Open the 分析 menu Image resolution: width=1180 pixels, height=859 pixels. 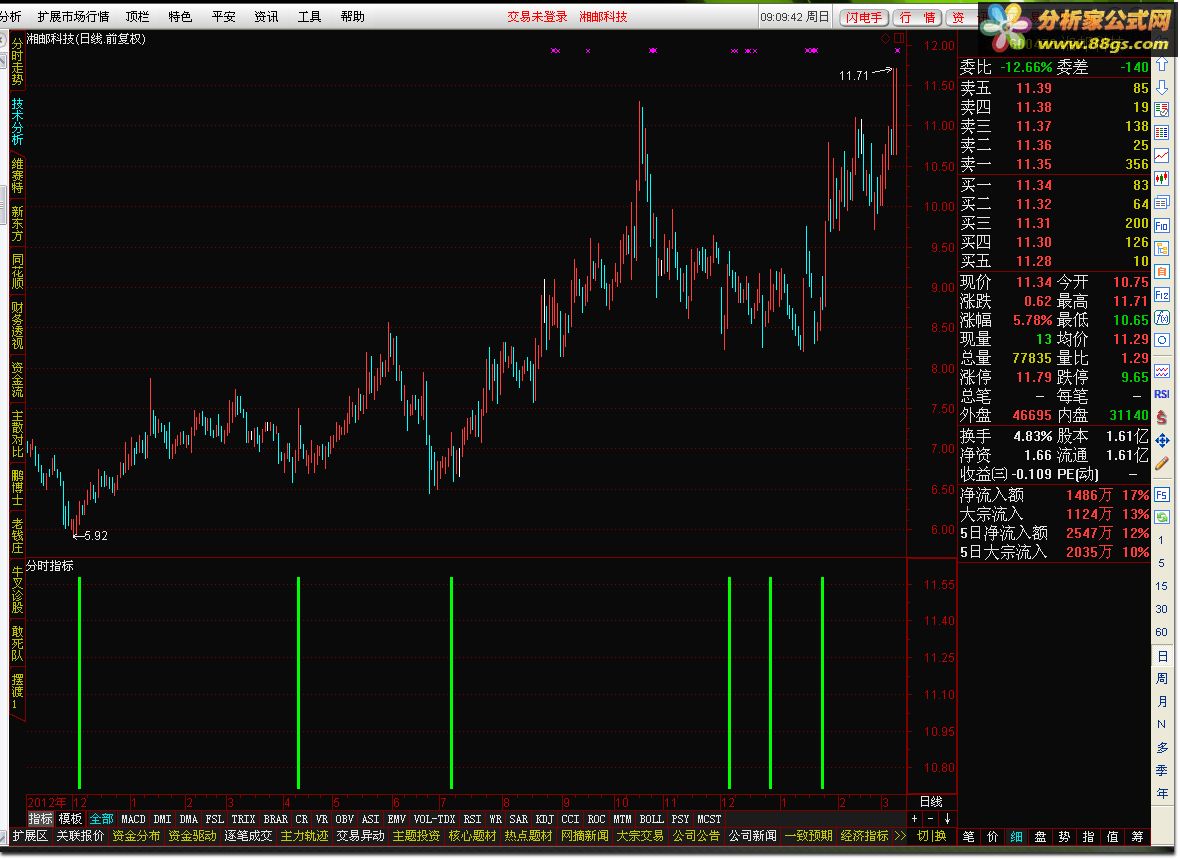click(x=11, y=16)
